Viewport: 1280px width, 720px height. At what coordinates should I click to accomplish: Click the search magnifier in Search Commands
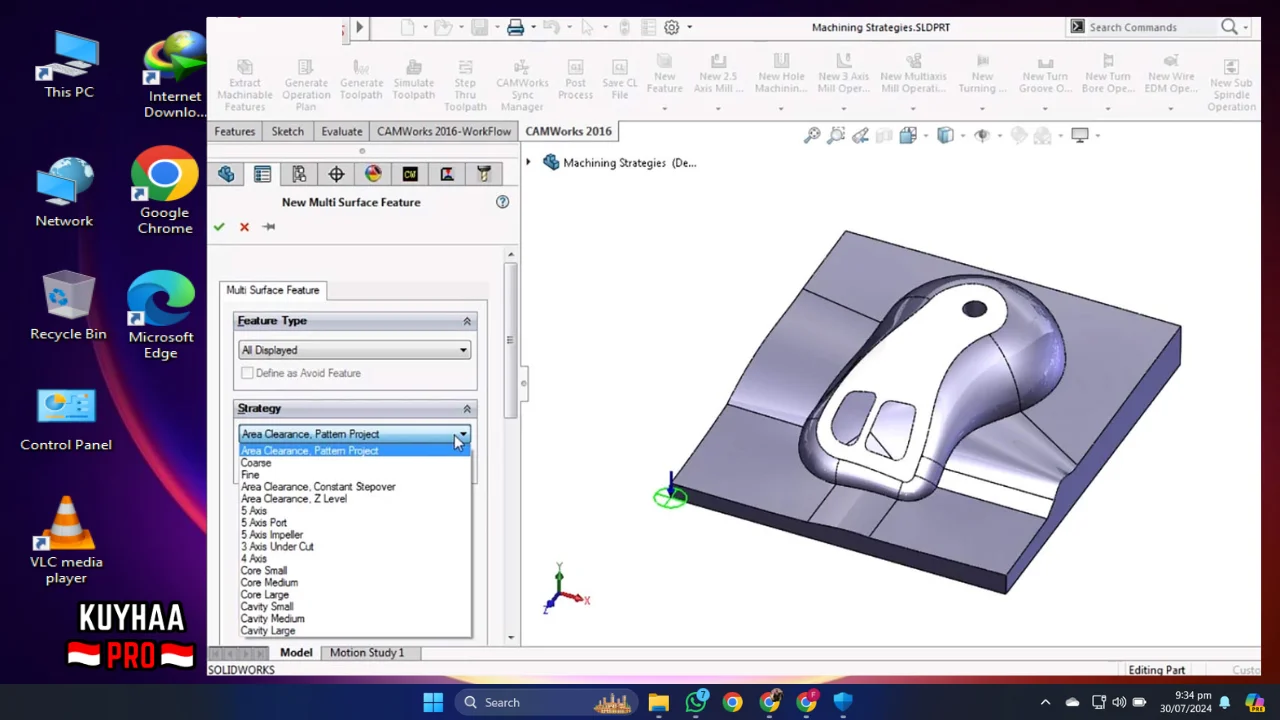(x=1229, y=27)
